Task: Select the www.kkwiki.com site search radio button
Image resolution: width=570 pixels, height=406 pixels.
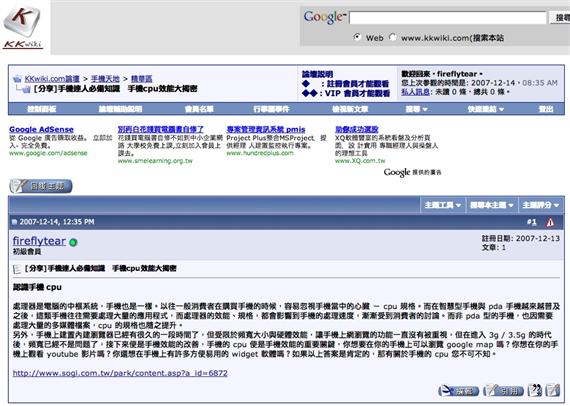Action: (392, 37)
